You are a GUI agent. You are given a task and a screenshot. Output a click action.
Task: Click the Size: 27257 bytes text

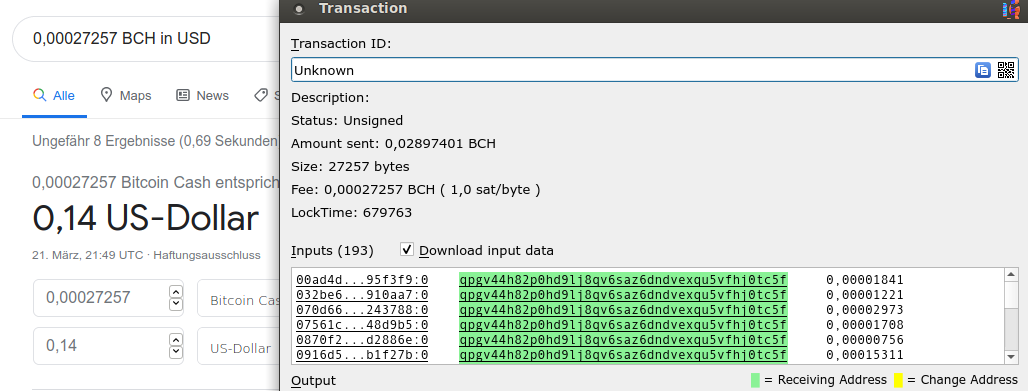tap(350, 167)
